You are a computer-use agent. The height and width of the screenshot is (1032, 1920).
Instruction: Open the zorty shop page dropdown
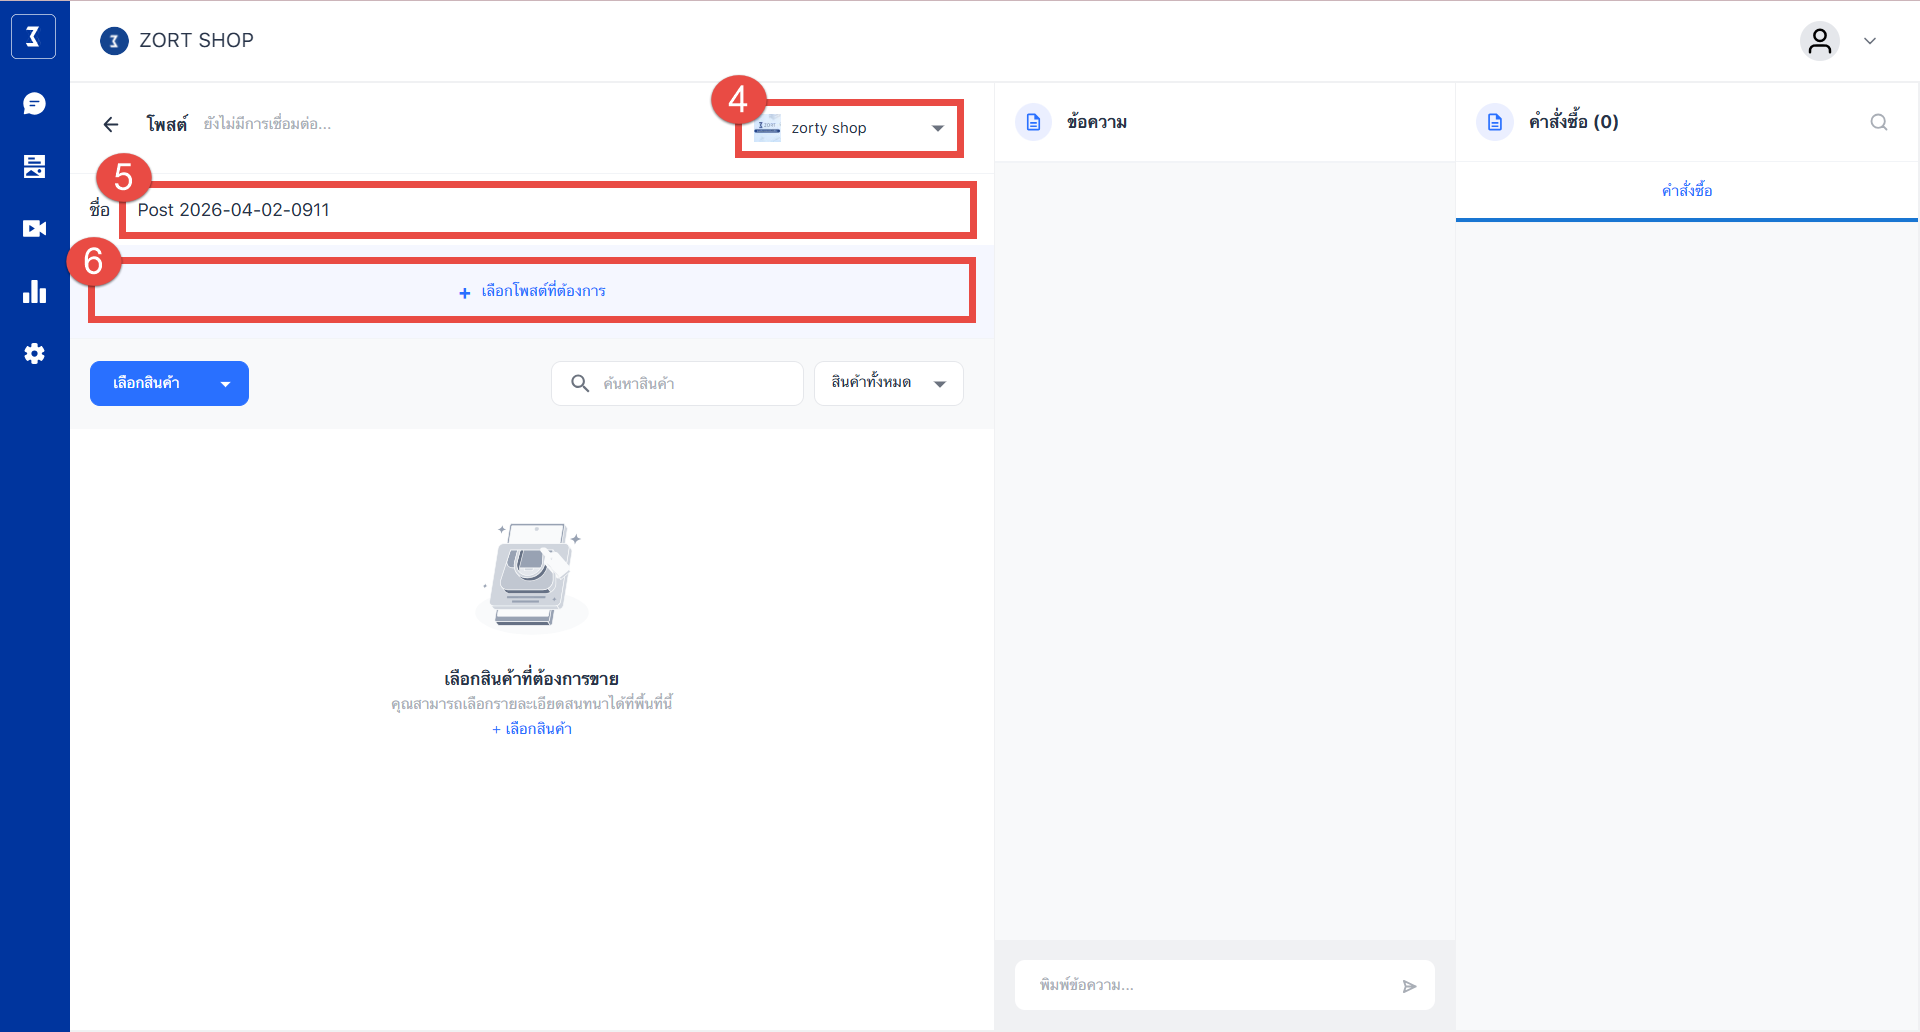point(849,128)
